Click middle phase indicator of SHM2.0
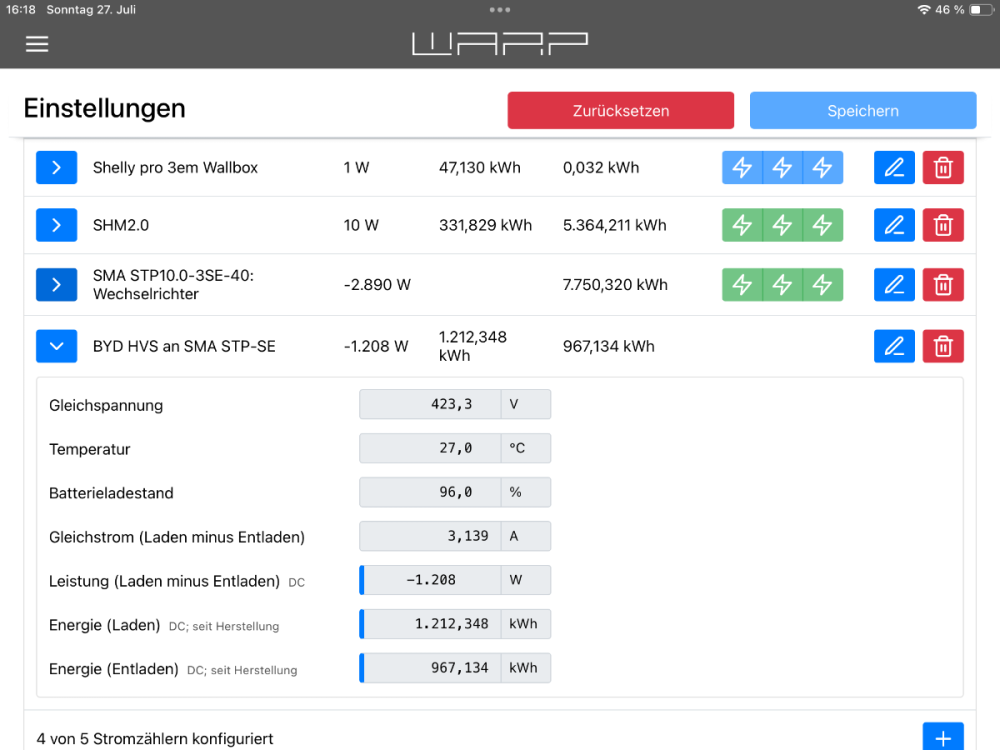The image size is (1000, 750). click(x=782, y=225)
